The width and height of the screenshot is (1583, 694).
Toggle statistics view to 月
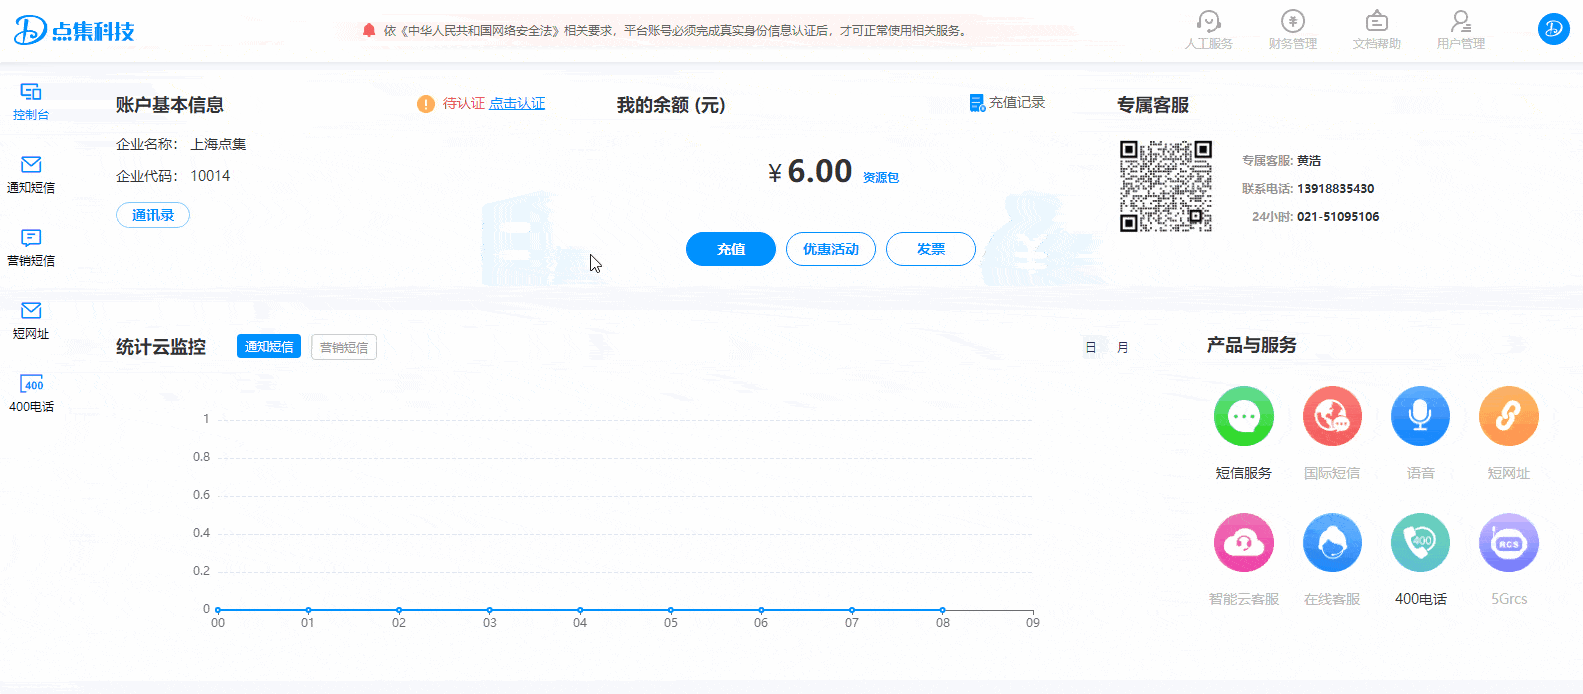[x=1123, y=348]
